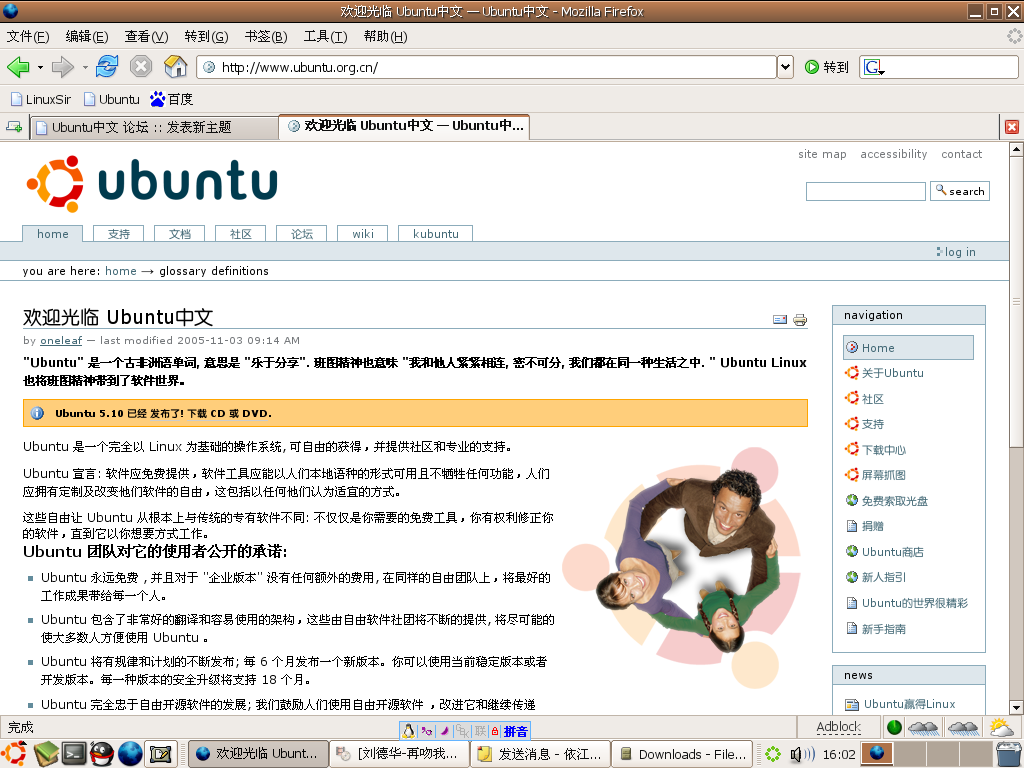Click the site search button
1024x768 pixels.
959,191
